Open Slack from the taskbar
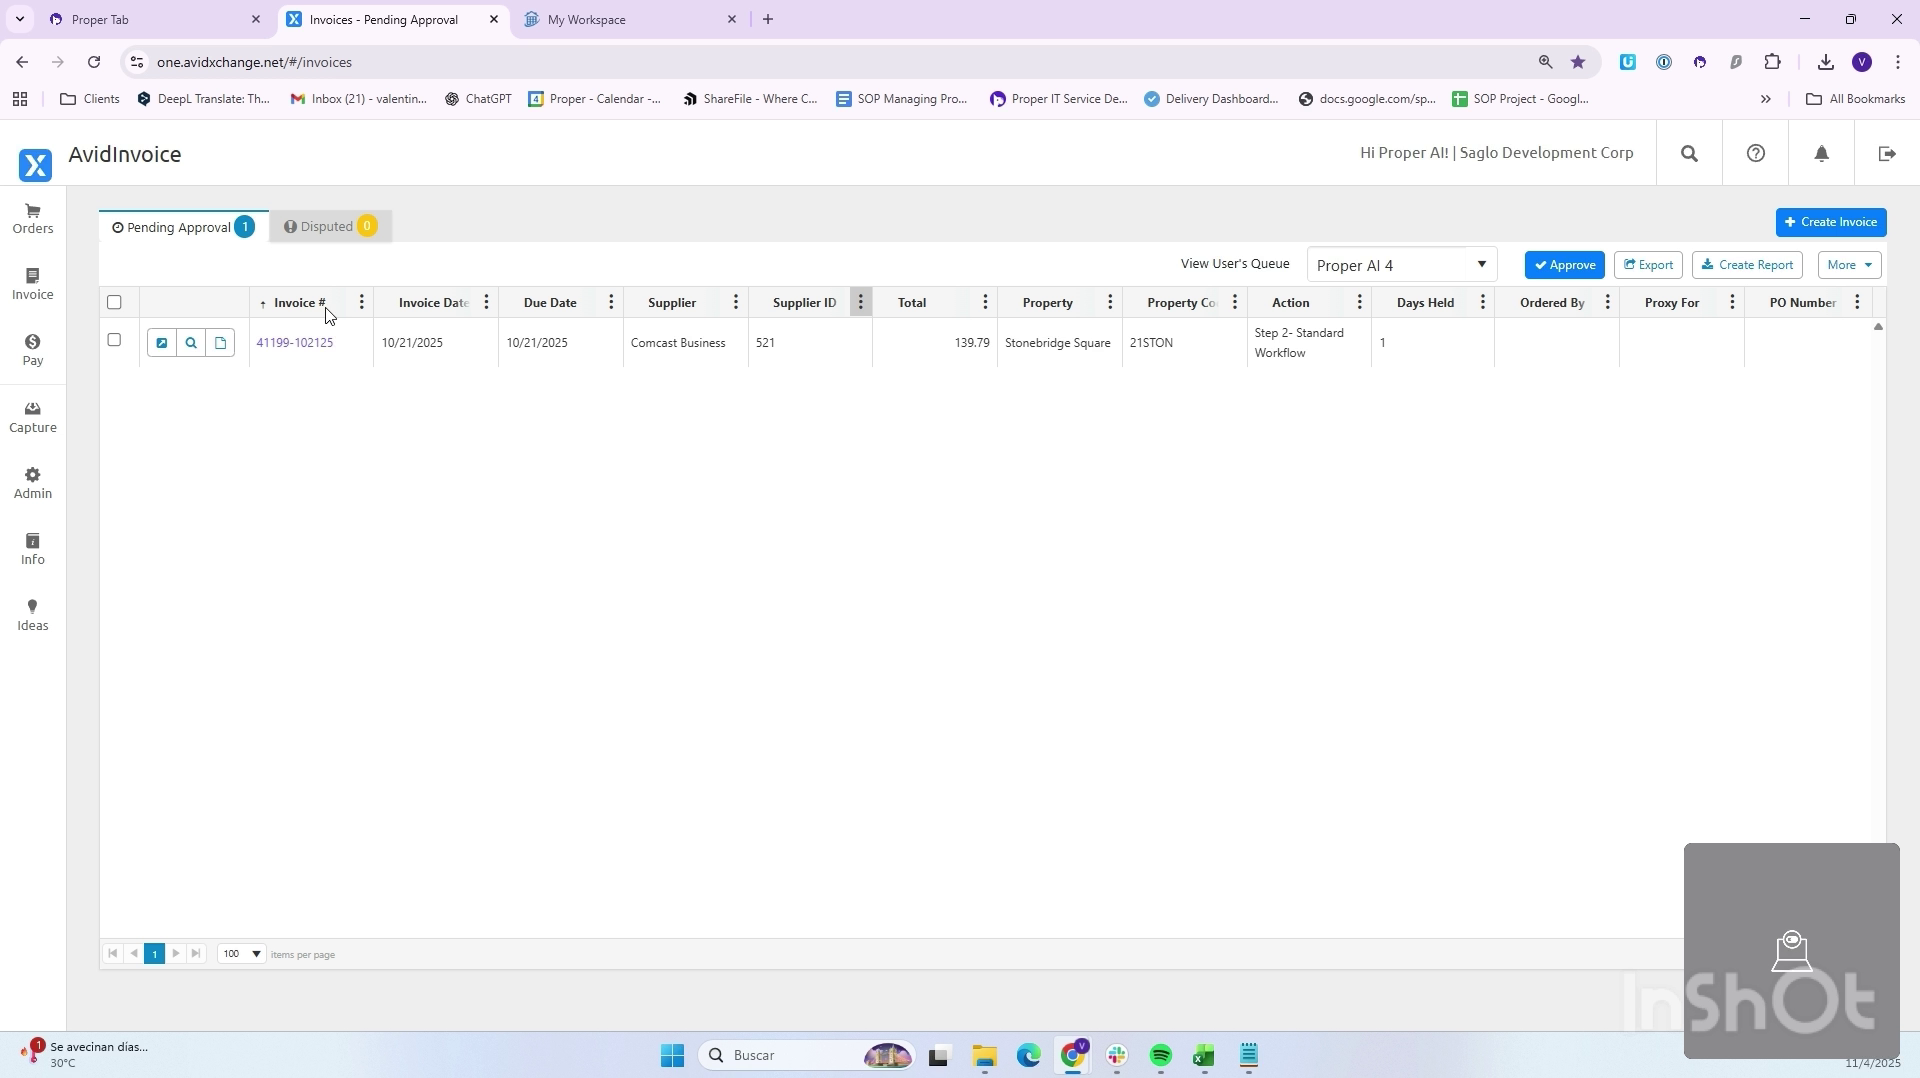Screen dimensions: 1920x1078 1117,1056
